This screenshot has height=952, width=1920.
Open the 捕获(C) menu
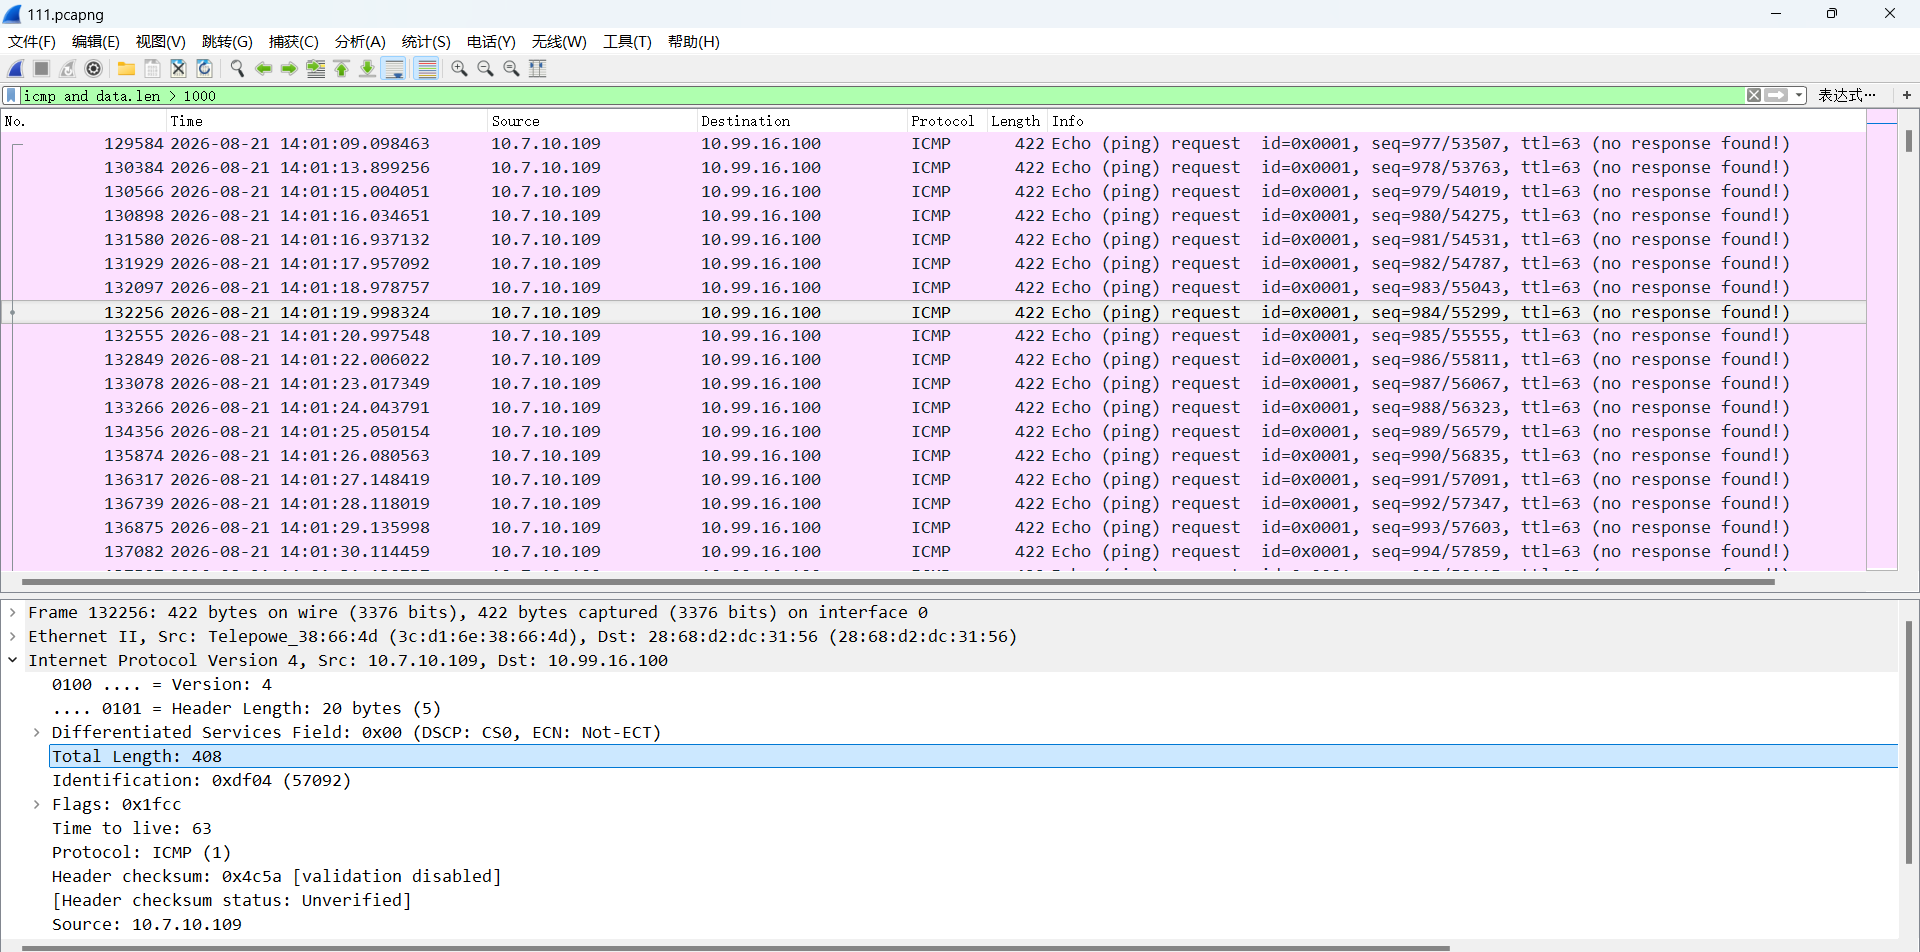[294, 41]
